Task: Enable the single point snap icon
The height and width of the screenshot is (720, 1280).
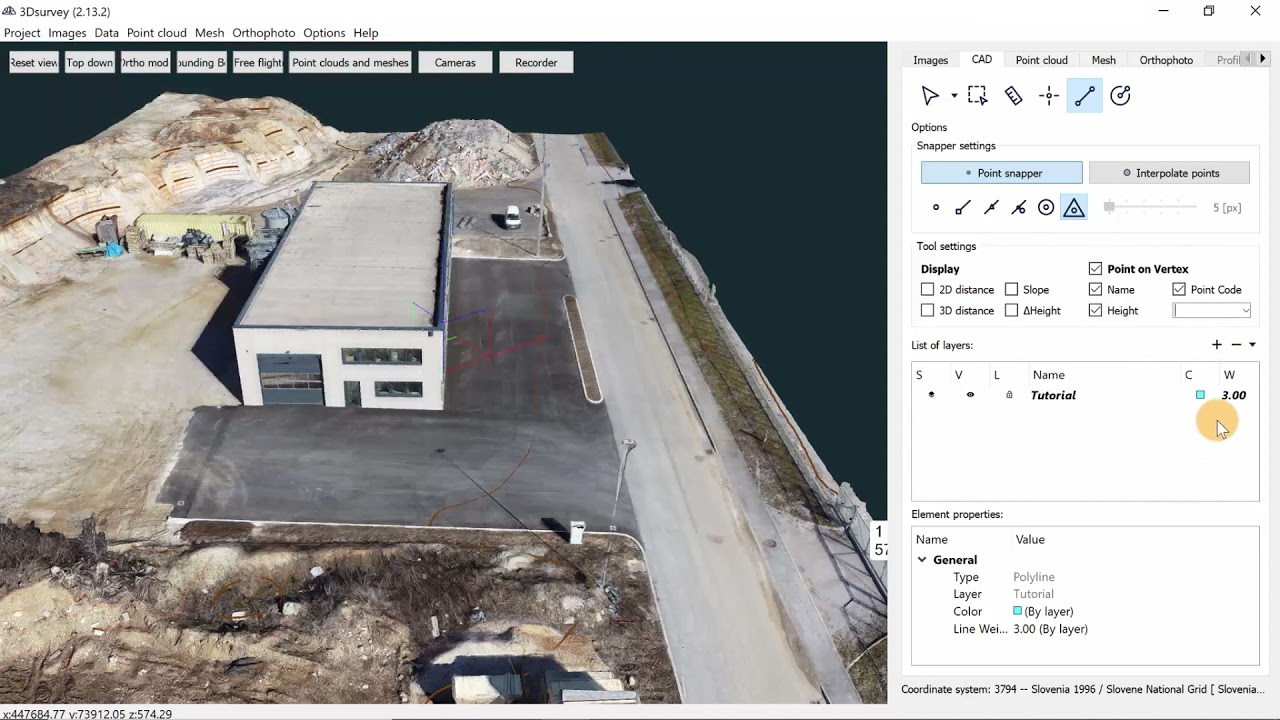Action: [x=936, y=208]
